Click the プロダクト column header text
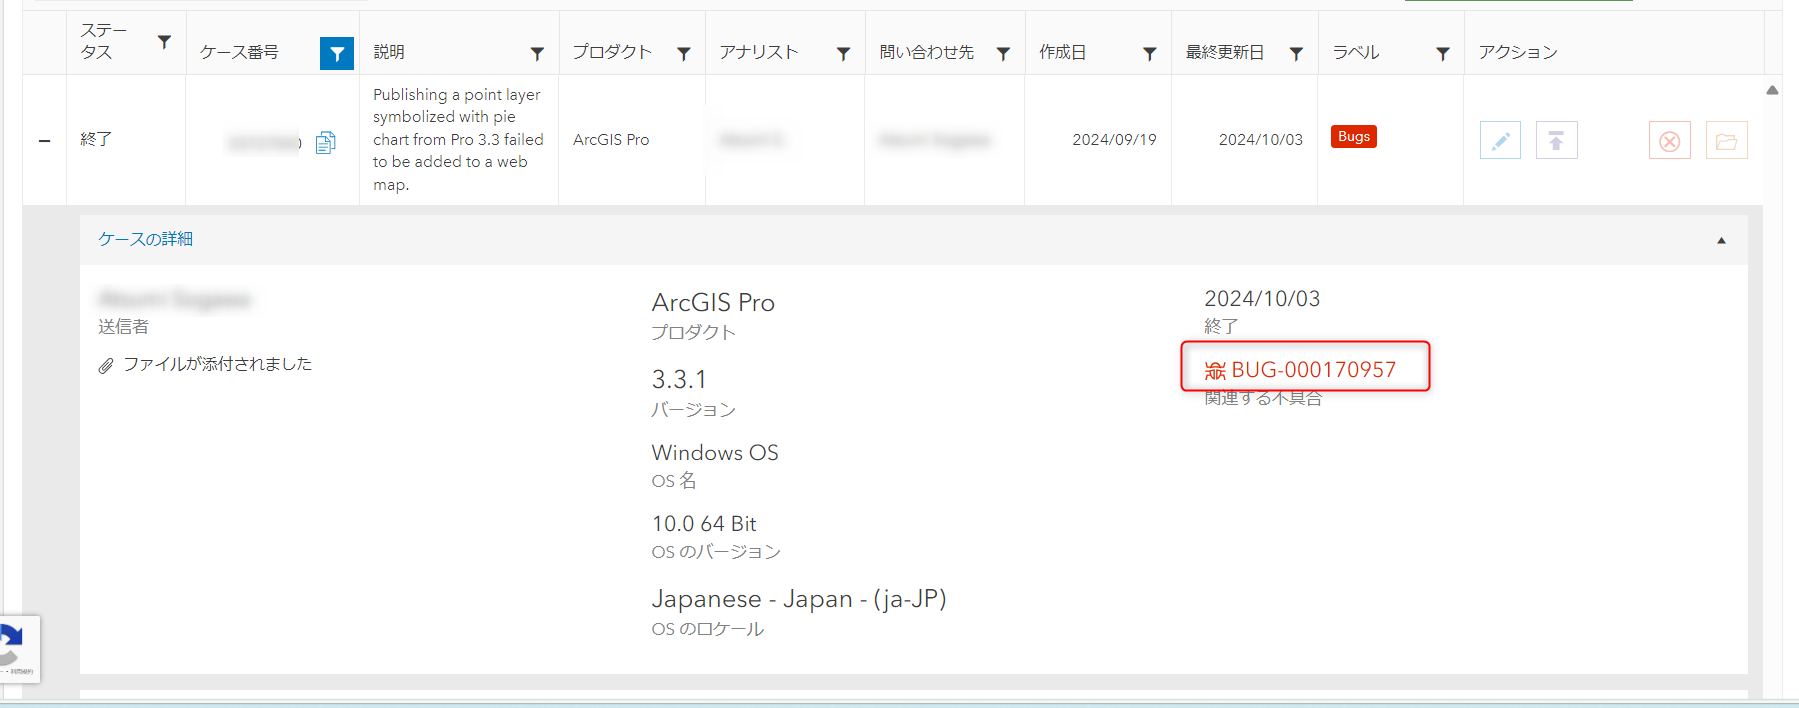 [x=612, y=52]
